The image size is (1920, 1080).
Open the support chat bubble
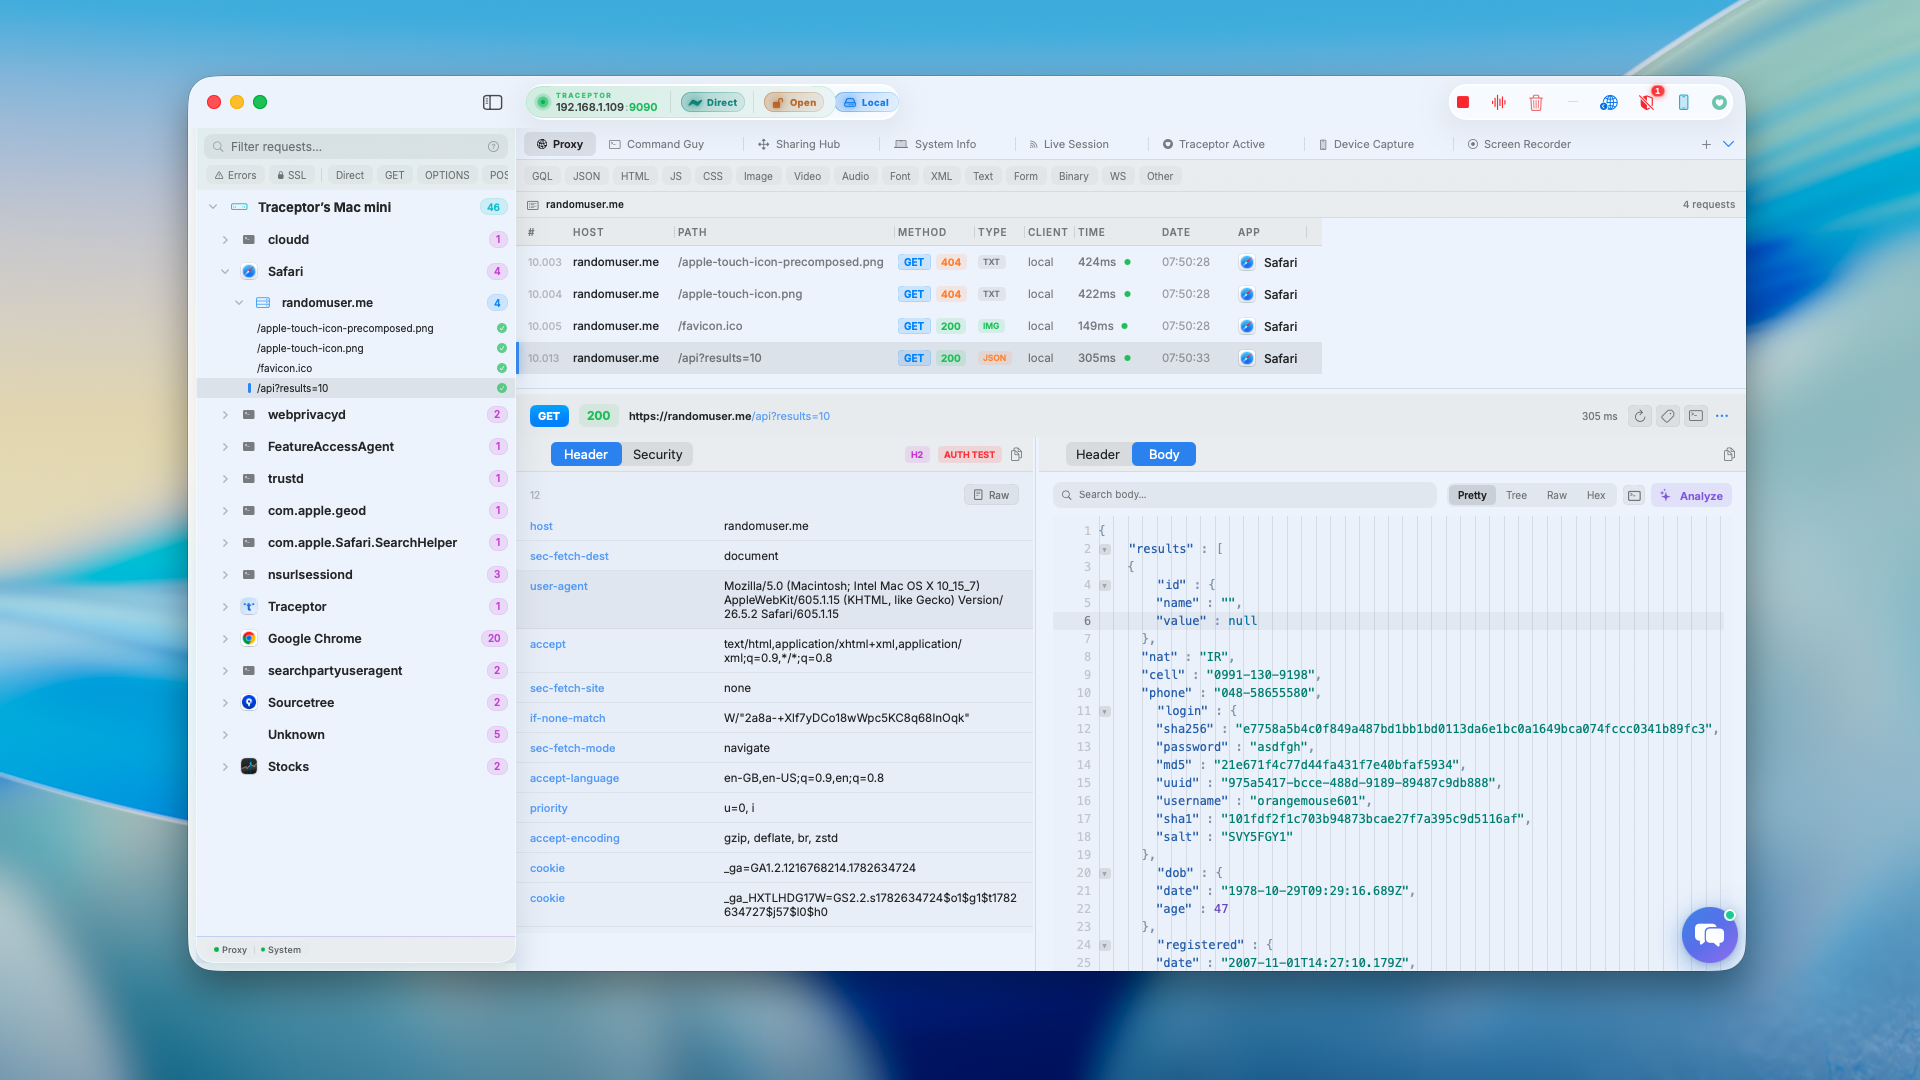click(1709, 935)
